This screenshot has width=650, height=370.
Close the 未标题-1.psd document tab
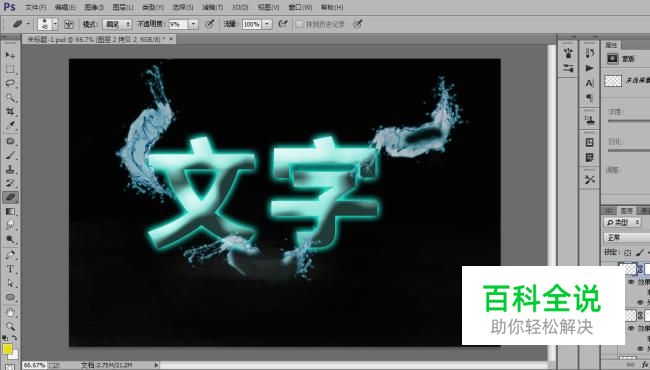[171, 39]
